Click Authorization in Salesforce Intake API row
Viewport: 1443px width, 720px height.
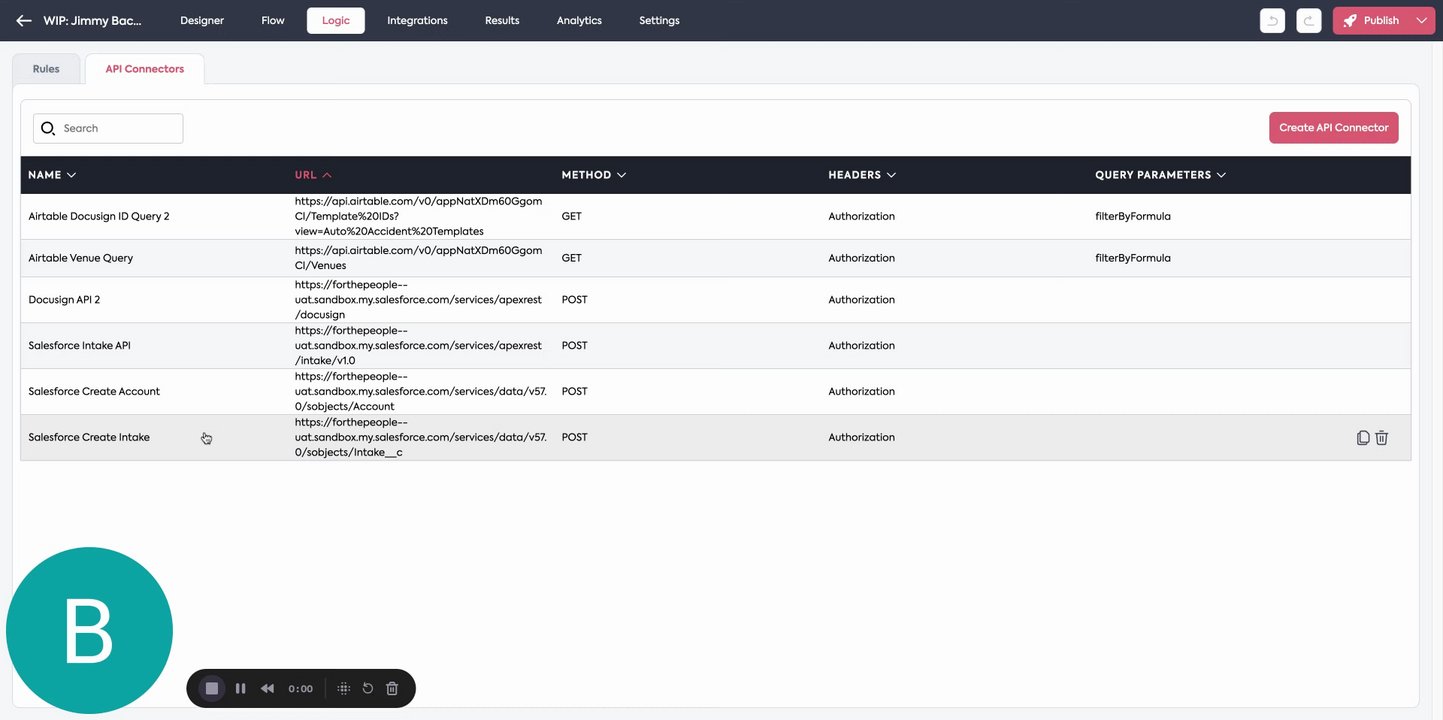tap(862, 346)
